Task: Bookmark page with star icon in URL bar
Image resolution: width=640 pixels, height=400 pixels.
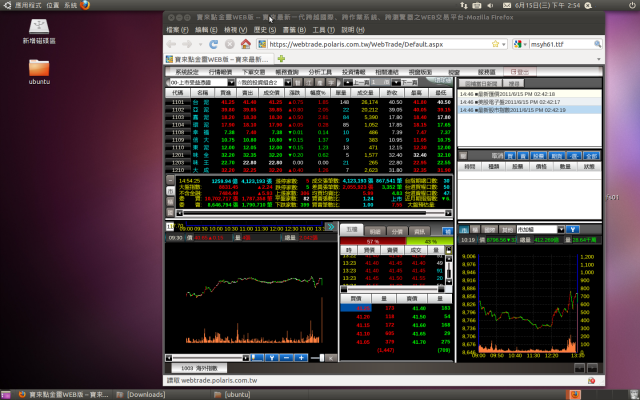Action: [495, 44]
